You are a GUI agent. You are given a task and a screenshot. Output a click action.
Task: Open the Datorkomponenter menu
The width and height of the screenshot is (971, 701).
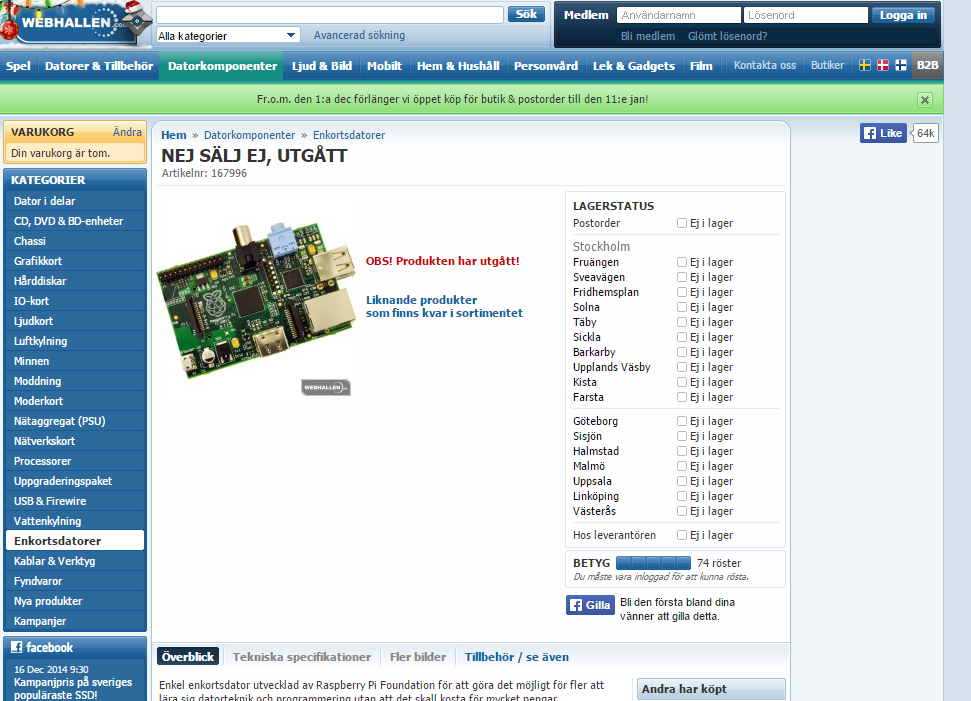pyautogui.click(x=222, y=66)
